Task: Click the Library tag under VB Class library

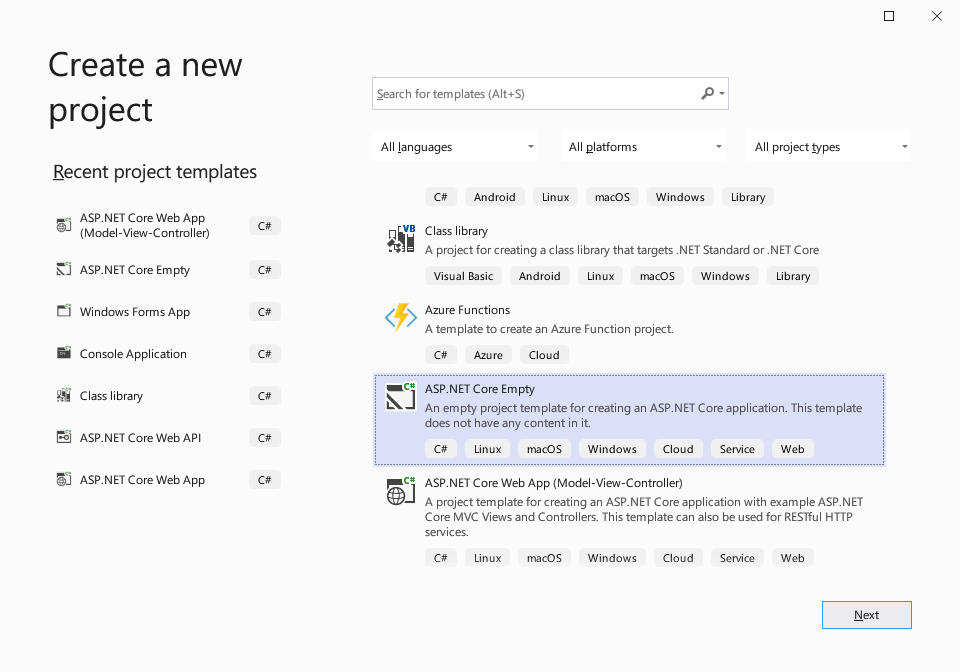Action: point(793,276)
